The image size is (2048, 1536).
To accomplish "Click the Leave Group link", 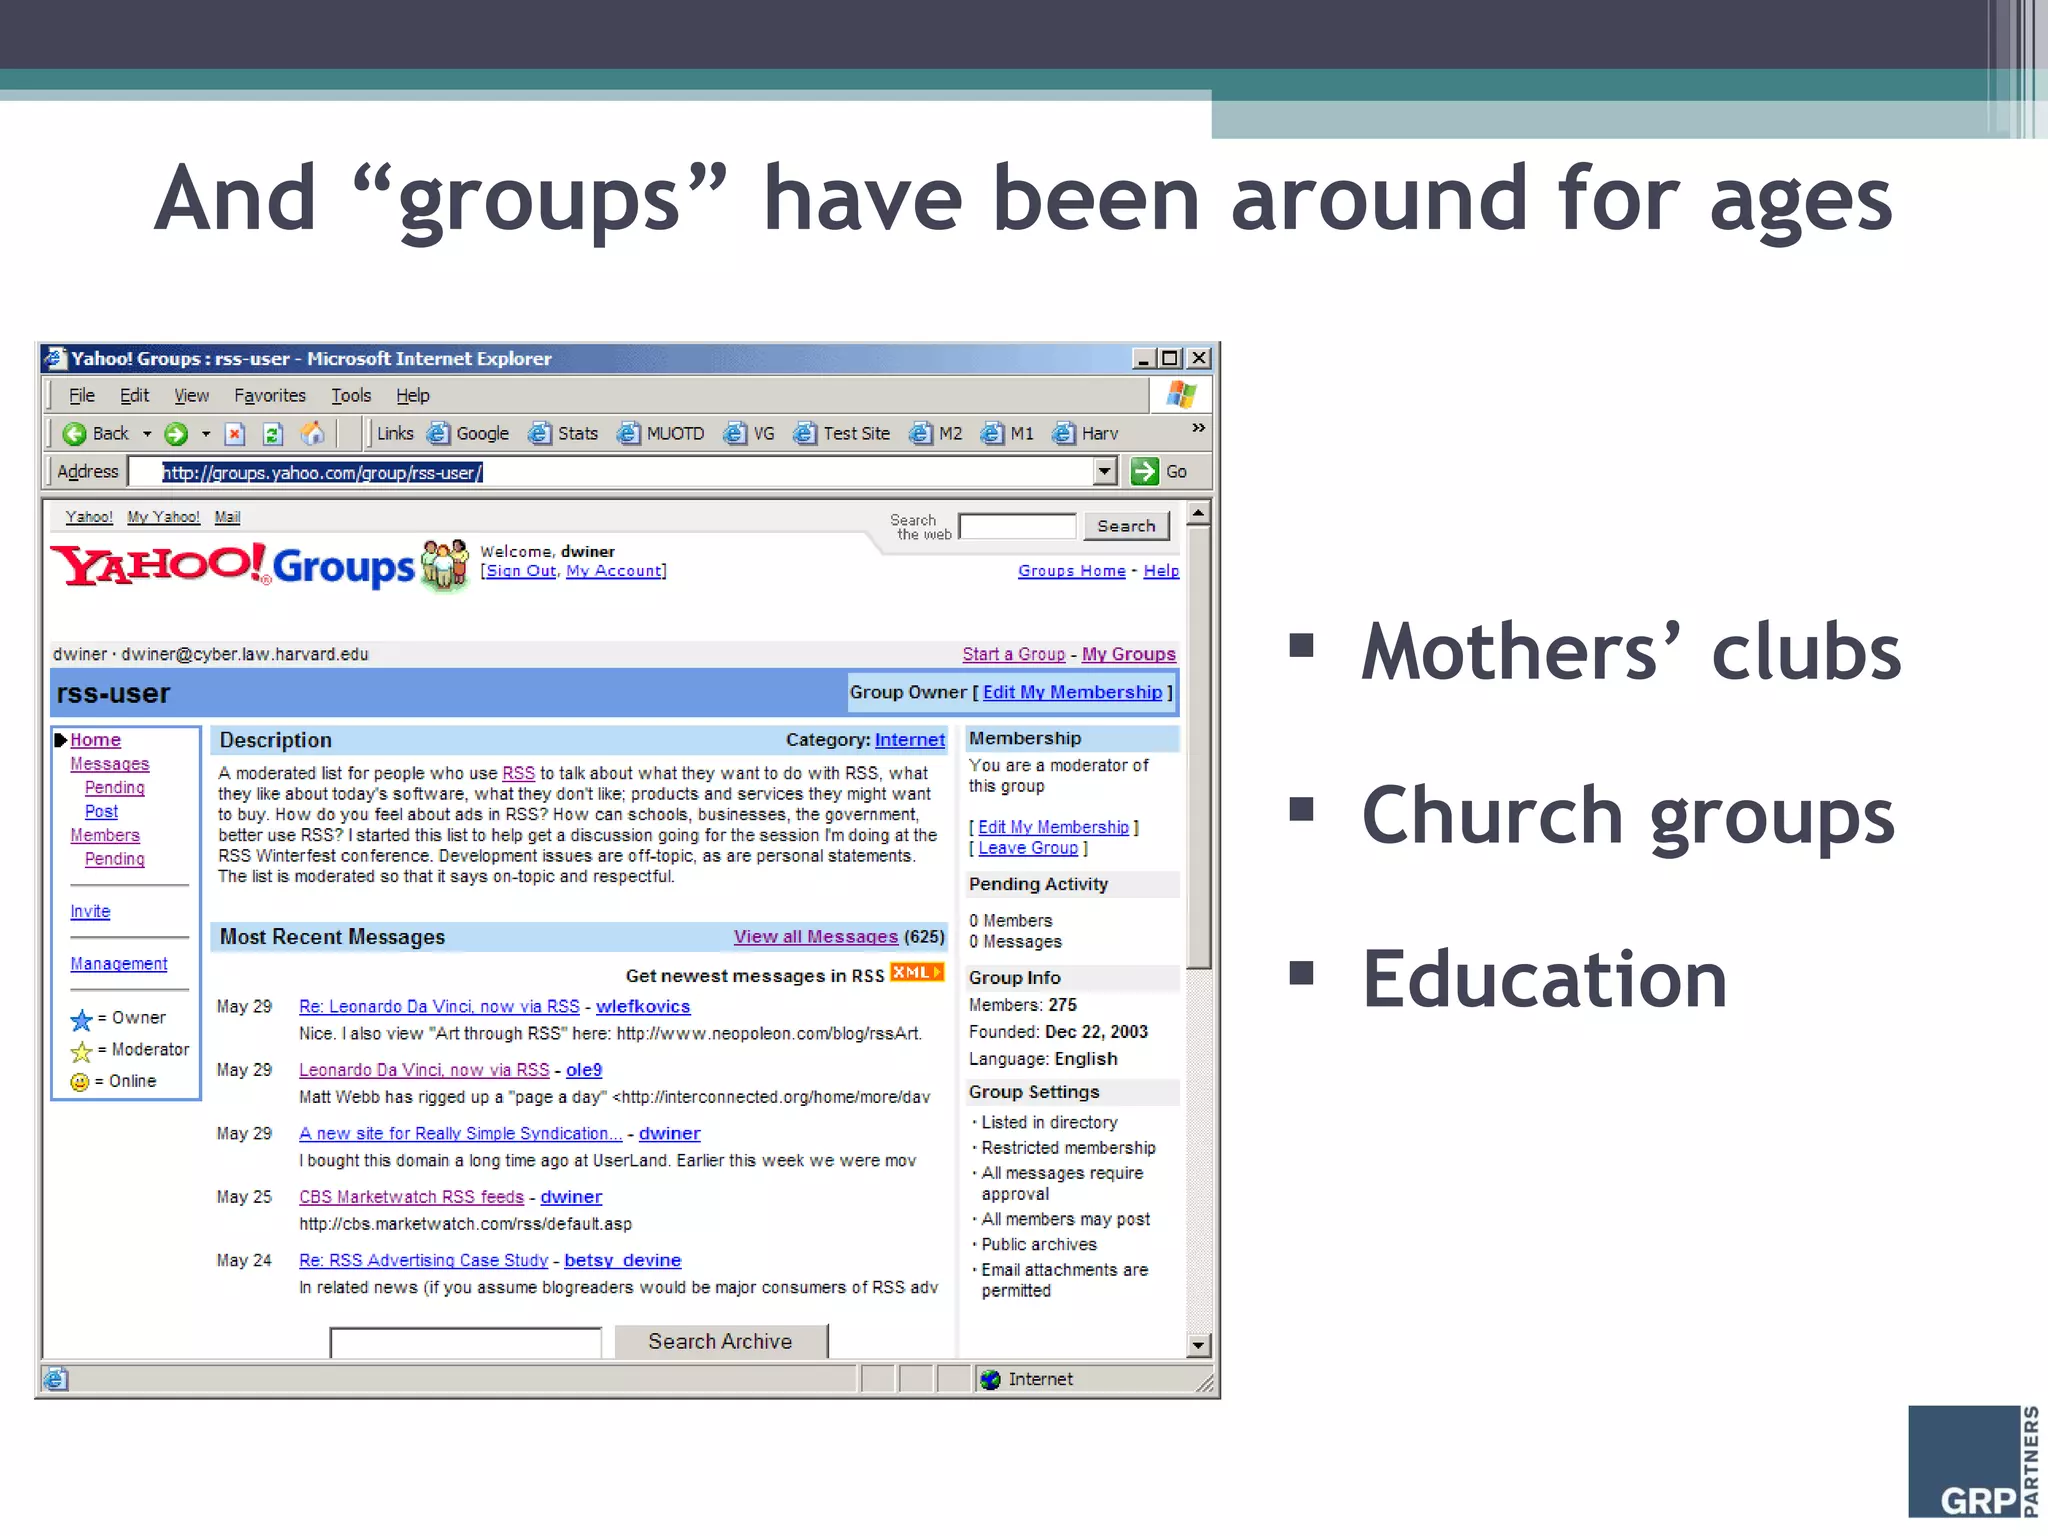I will coord(1028,848).
